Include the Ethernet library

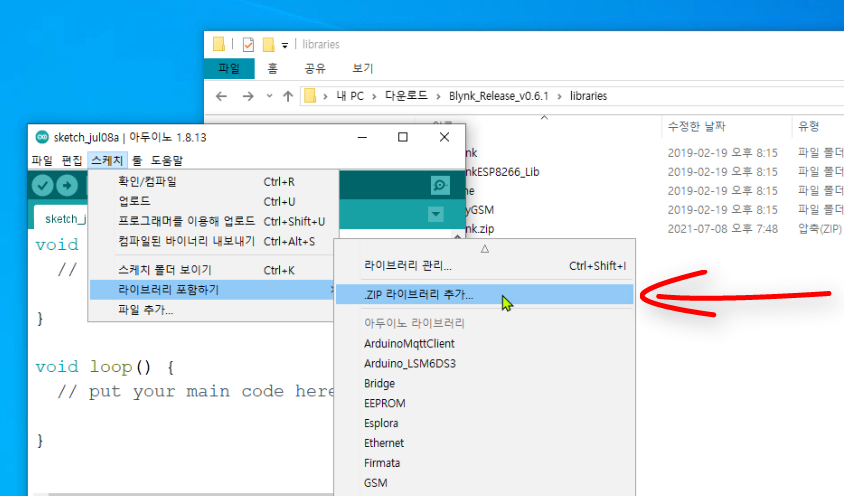click(x=484, y=443)
